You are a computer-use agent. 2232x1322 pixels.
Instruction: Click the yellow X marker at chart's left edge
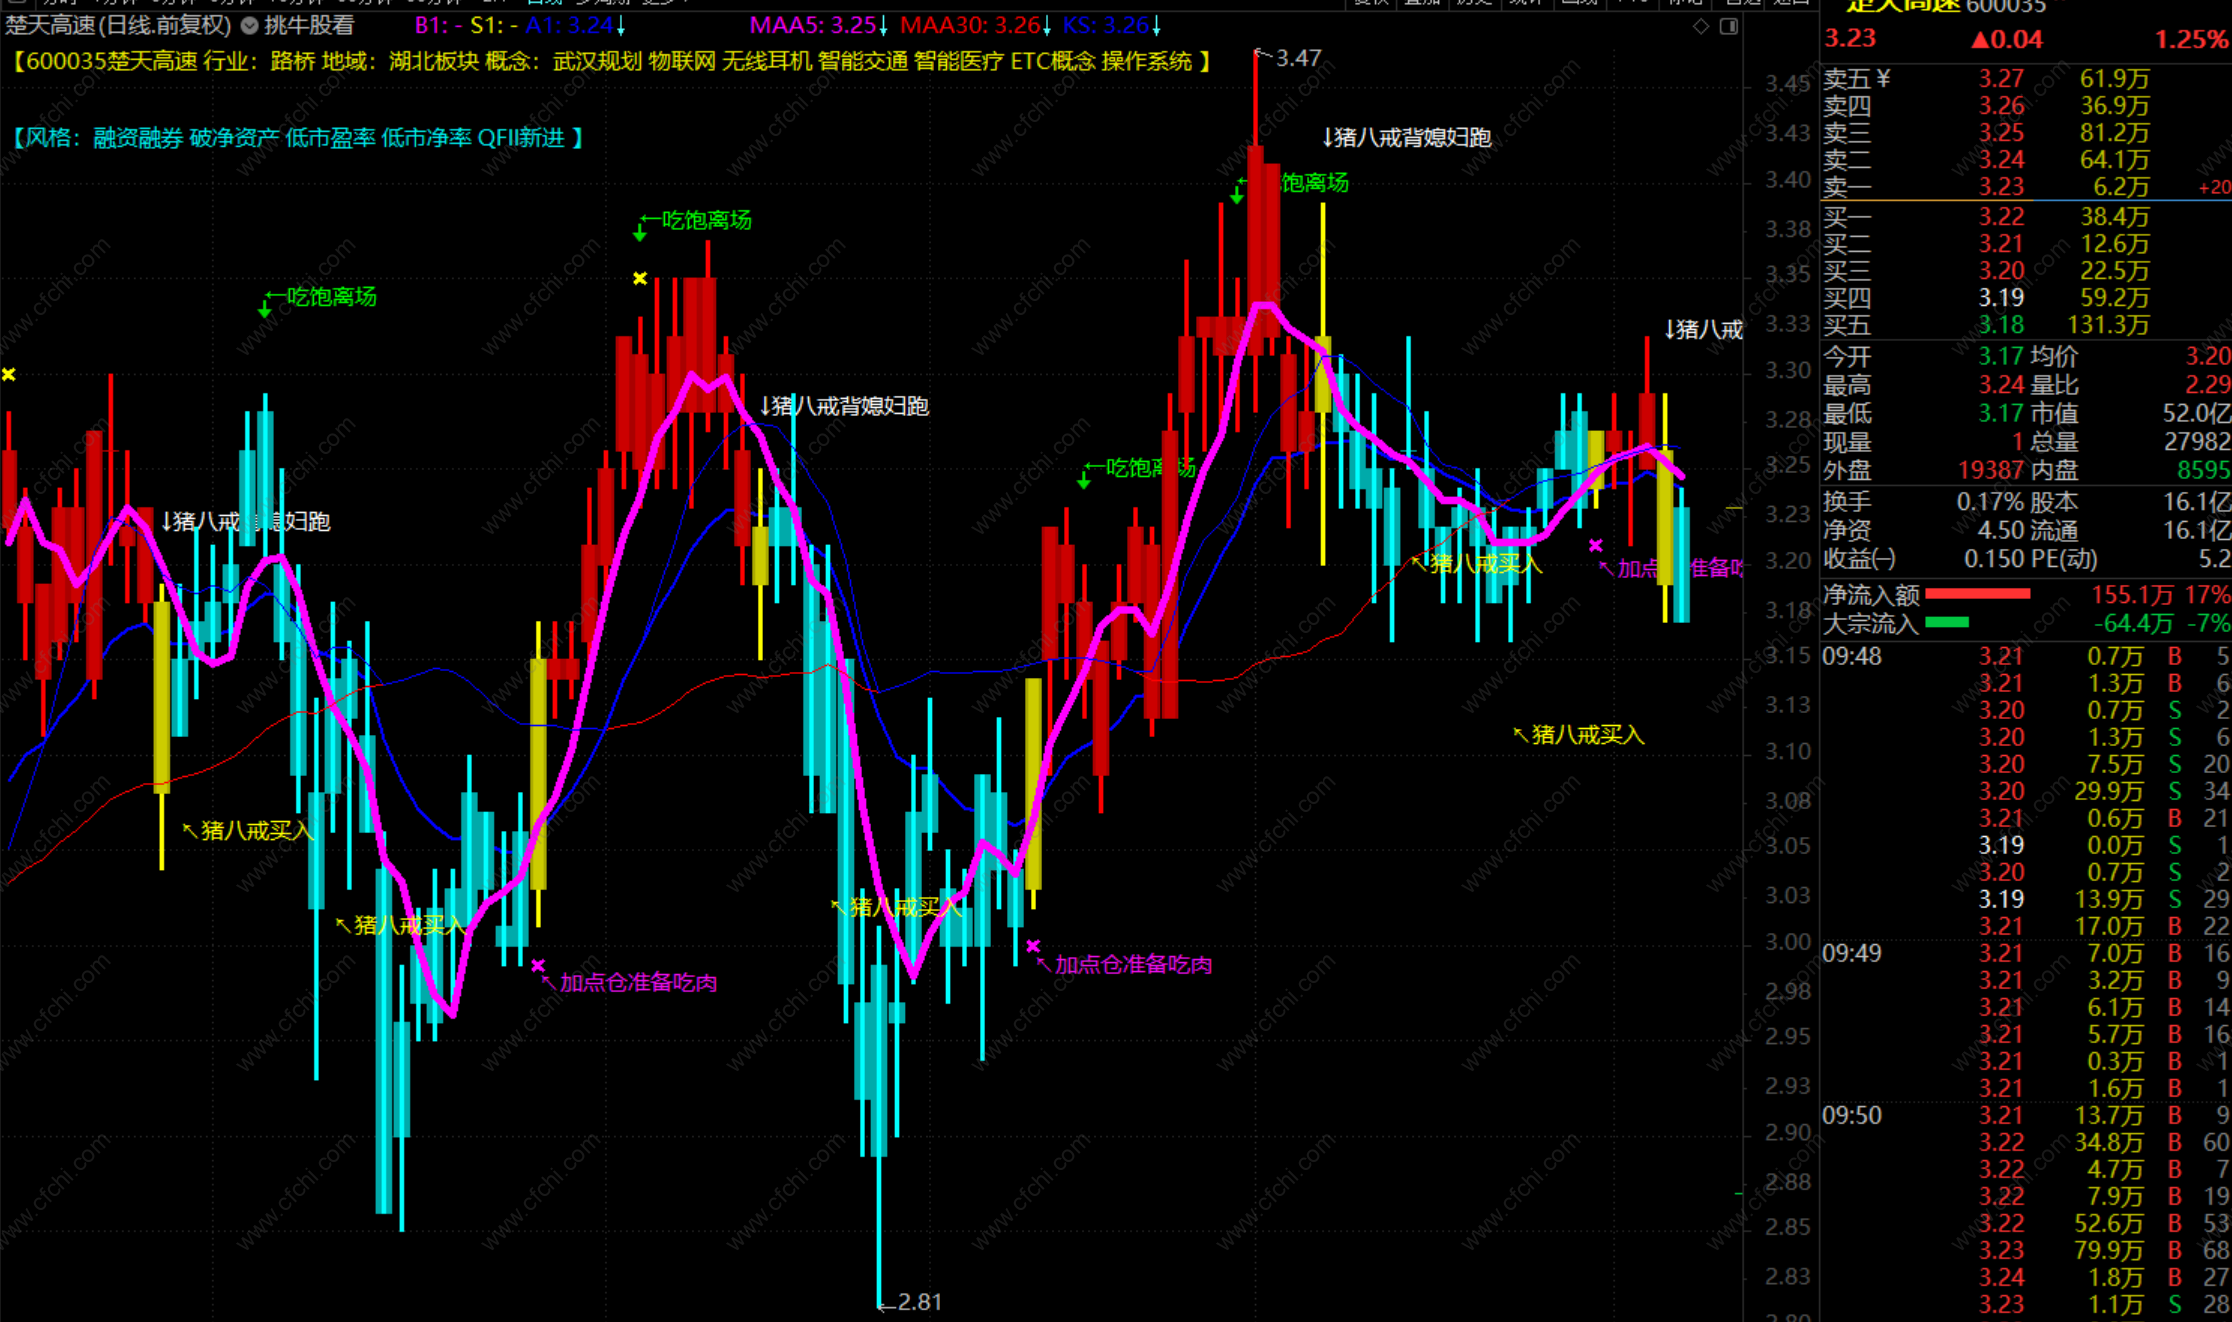click(9, 375)
